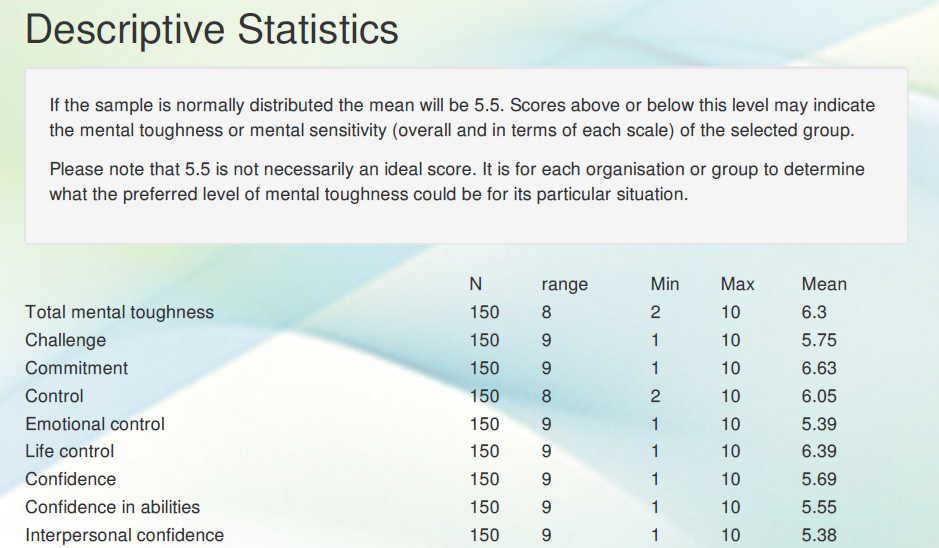Click the Min column header
The height and width of the screenshot is (548, 939).
tap(664, 284)
